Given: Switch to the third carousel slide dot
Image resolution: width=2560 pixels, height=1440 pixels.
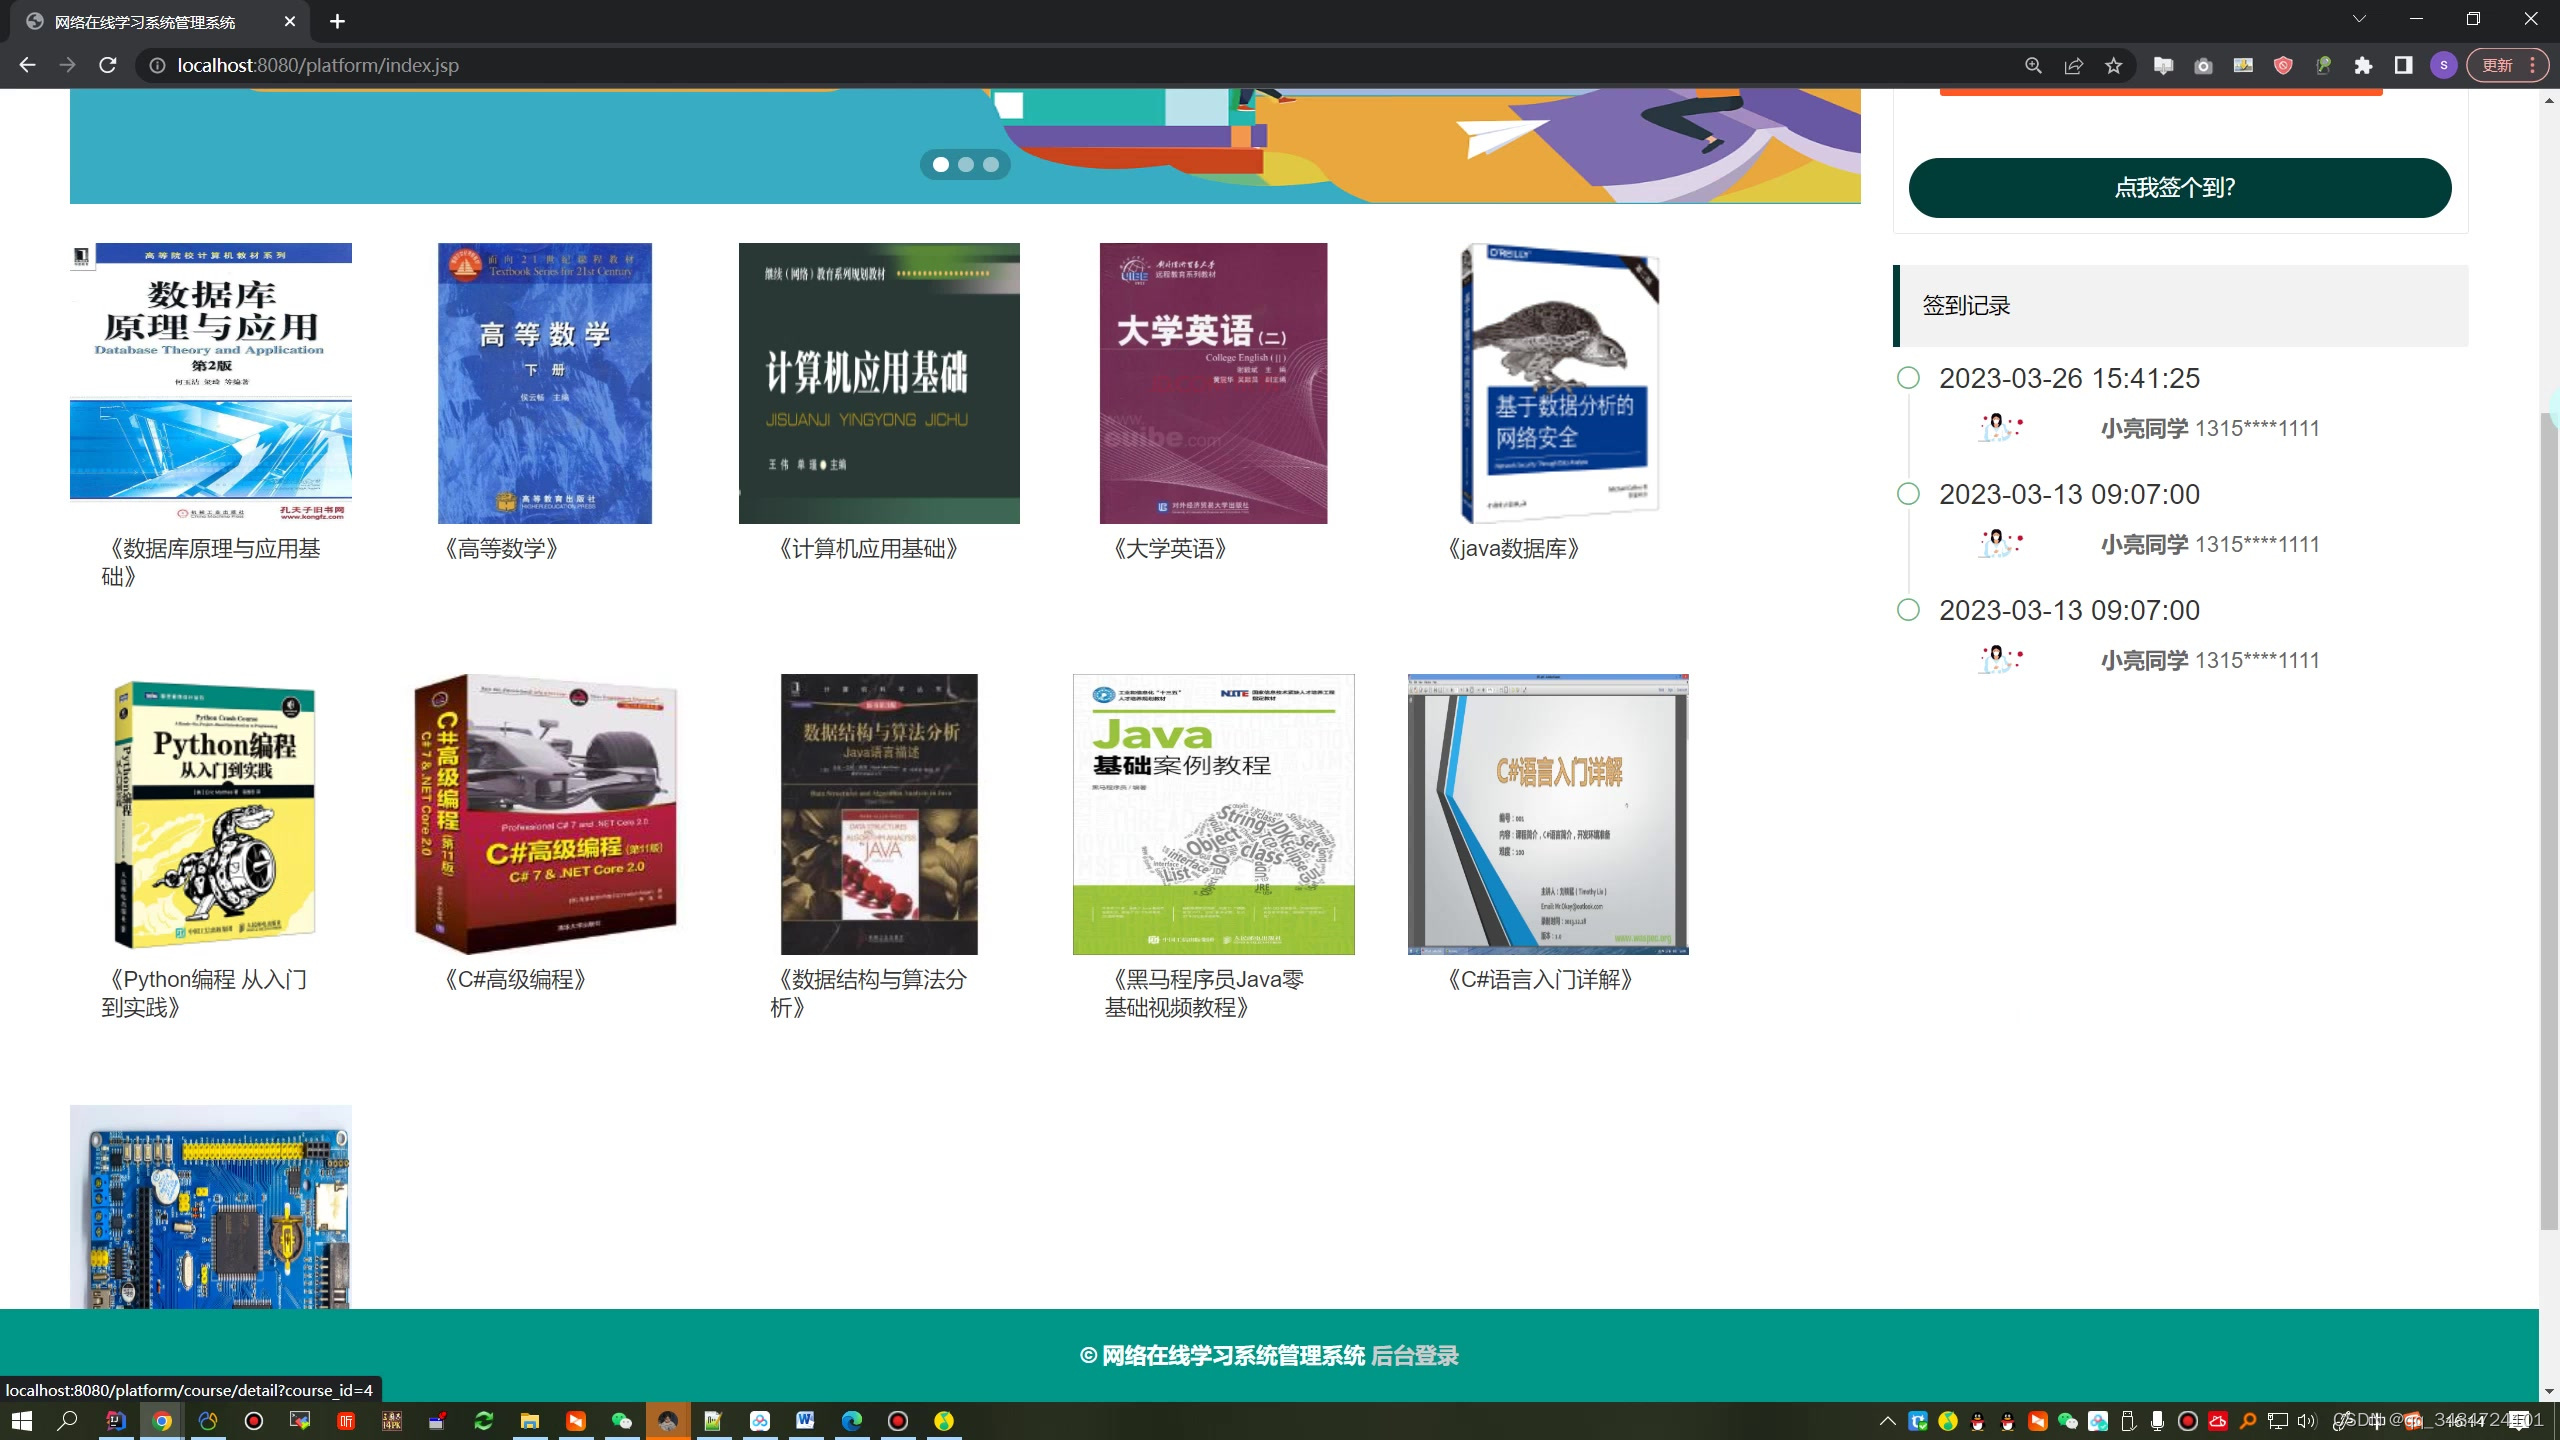Looking at the screenshot, I should point(991,165).
